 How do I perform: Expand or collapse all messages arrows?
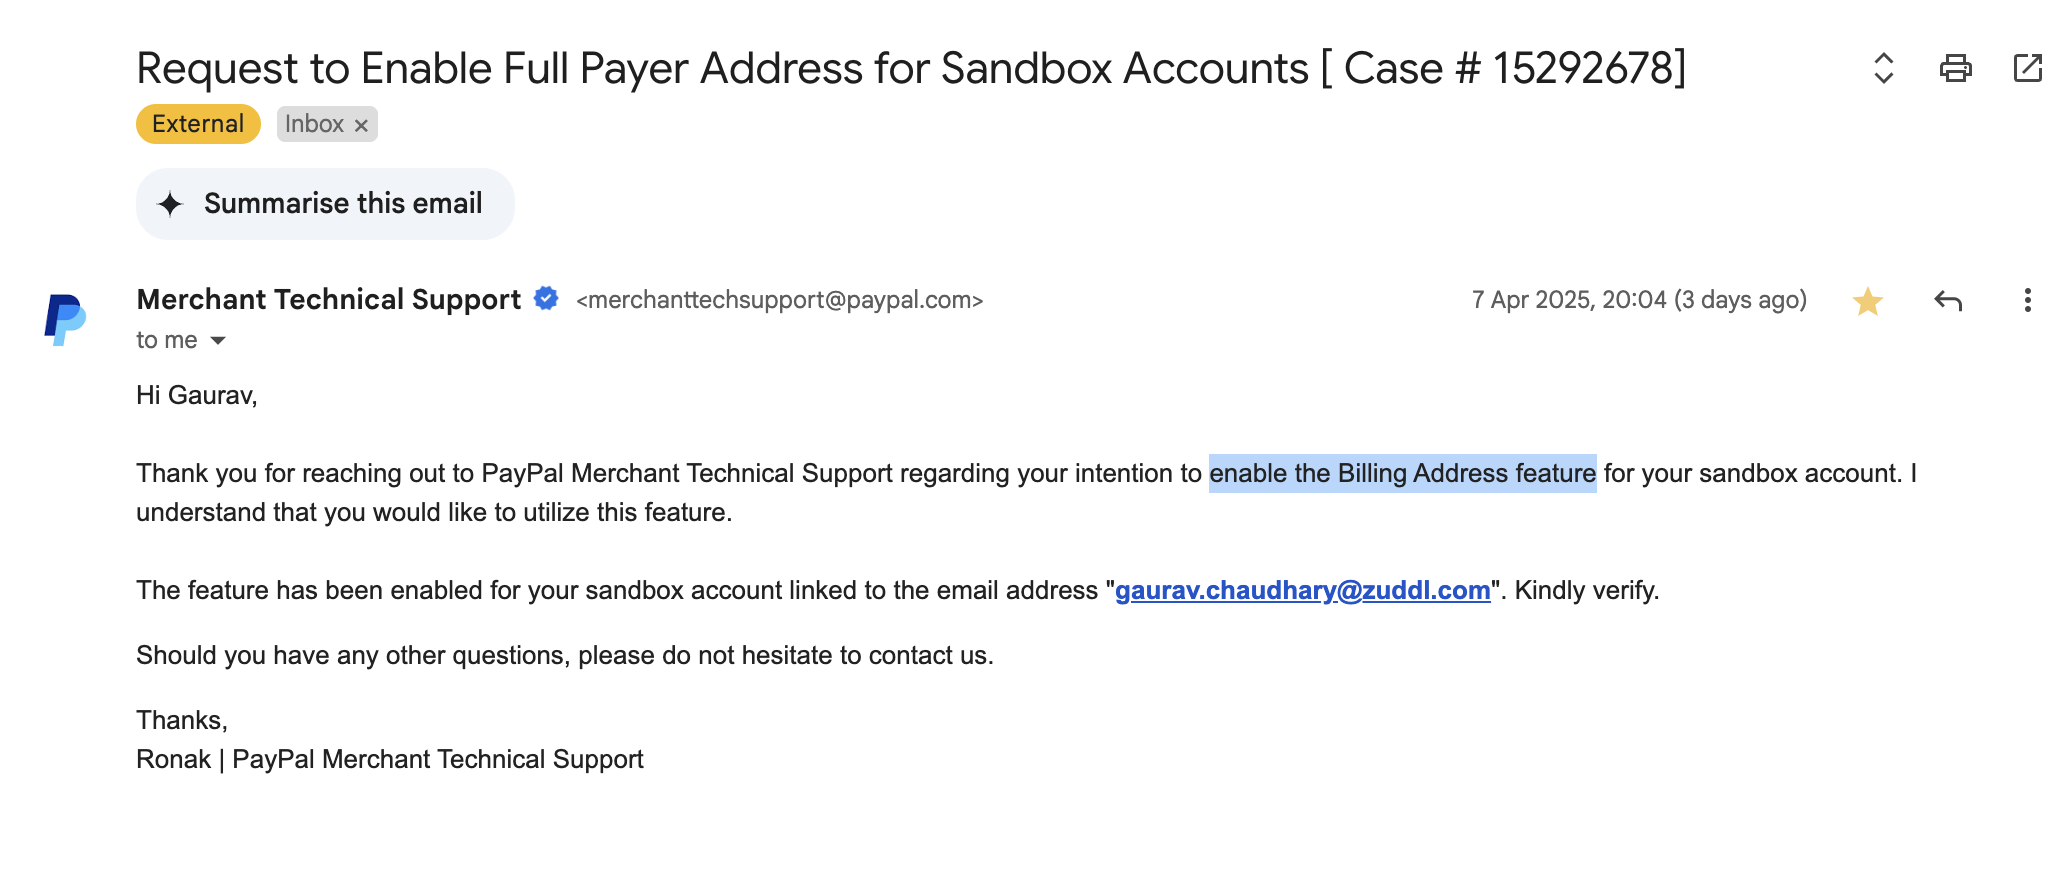pyautogui.click(x=1883, y=68)
